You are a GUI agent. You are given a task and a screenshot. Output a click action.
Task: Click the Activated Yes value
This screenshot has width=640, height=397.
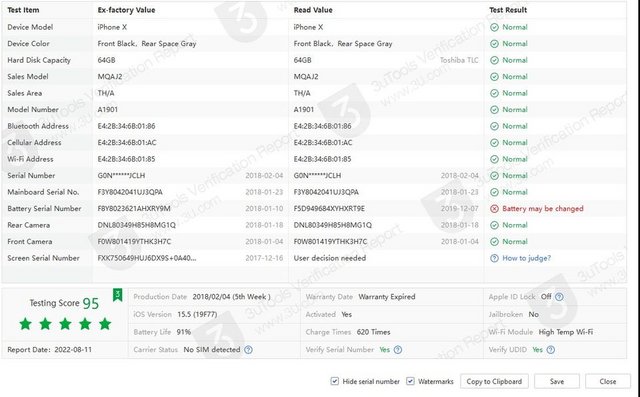[x=347, y=315]
